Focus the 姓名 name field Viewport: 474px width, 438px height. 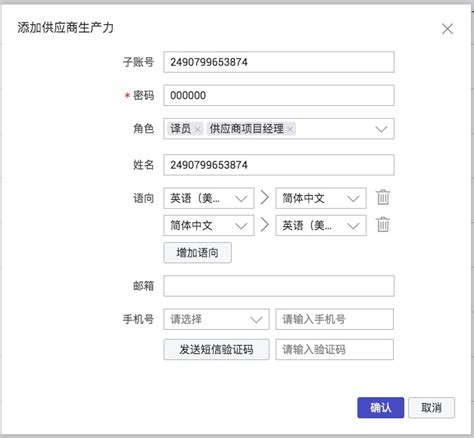(279, 165)
